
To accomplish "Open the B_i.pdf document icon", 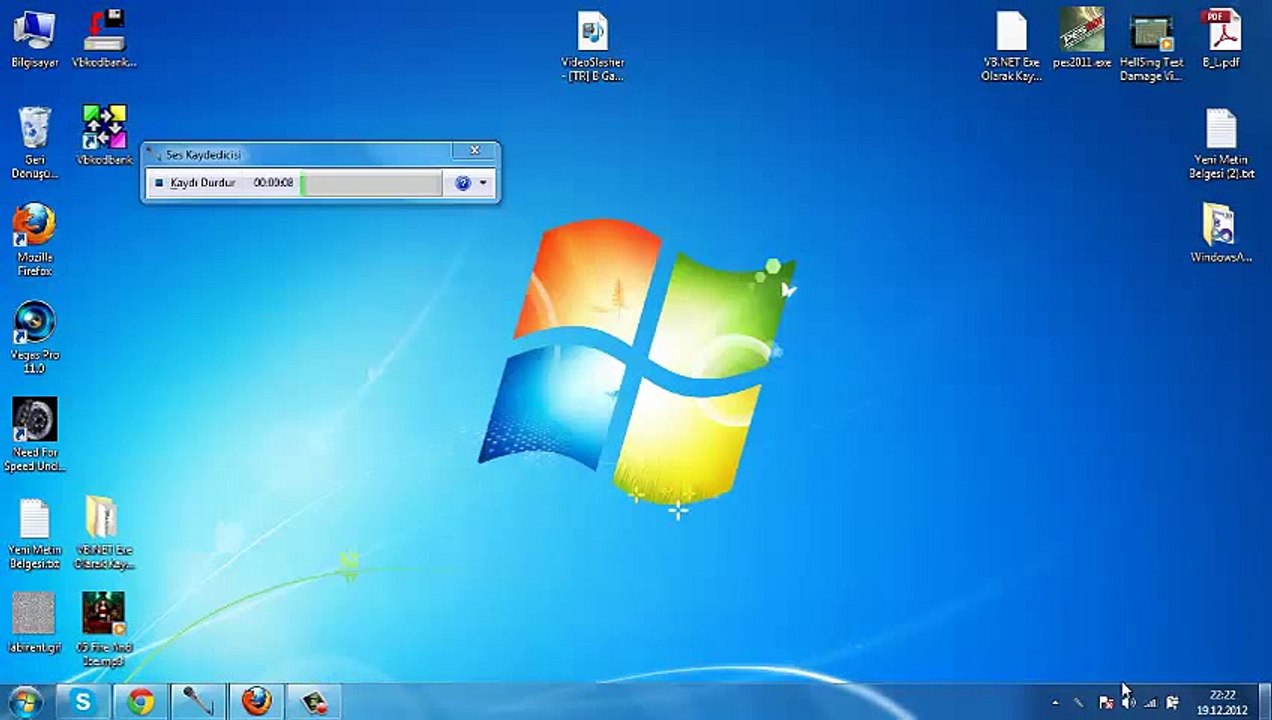I will 1221,39.
